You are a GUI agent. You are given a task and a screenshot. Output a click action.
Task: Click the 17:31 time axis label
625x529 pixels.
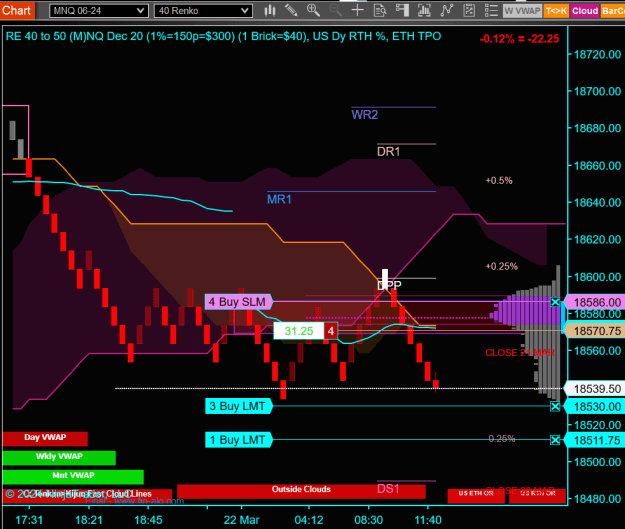click(x=29, y=520)
